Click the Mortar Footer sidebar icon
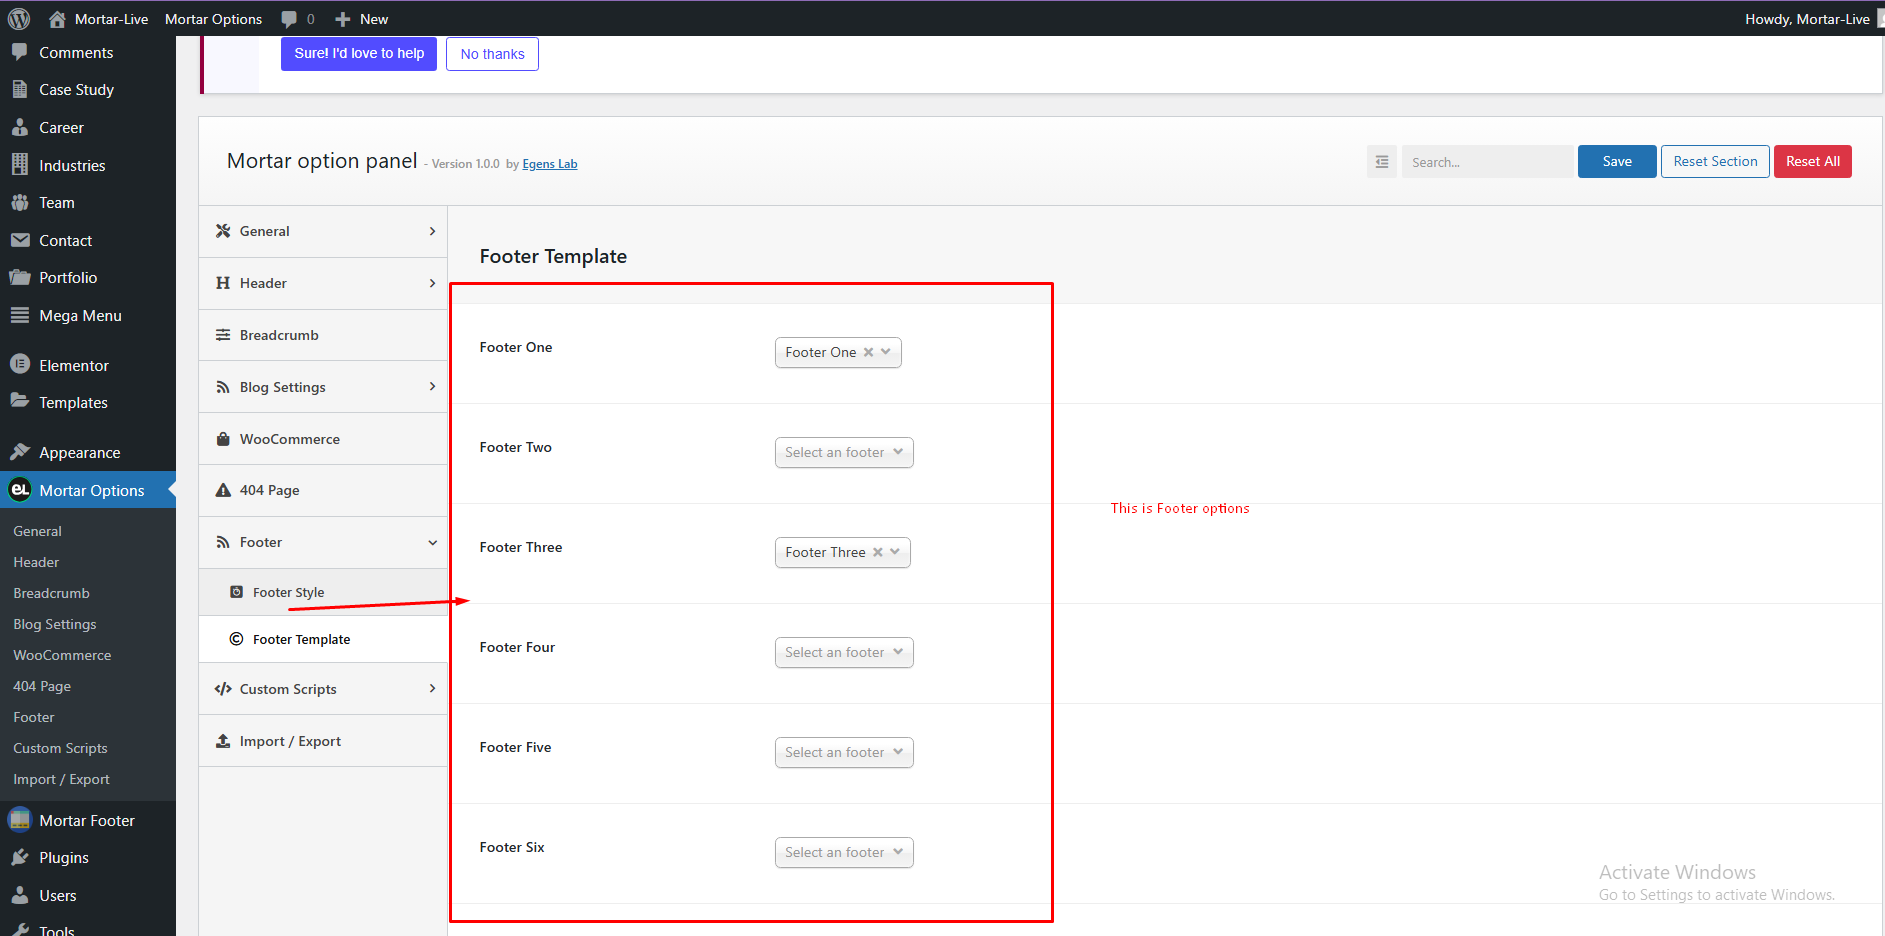1885x936 pixels. (20, 820)
